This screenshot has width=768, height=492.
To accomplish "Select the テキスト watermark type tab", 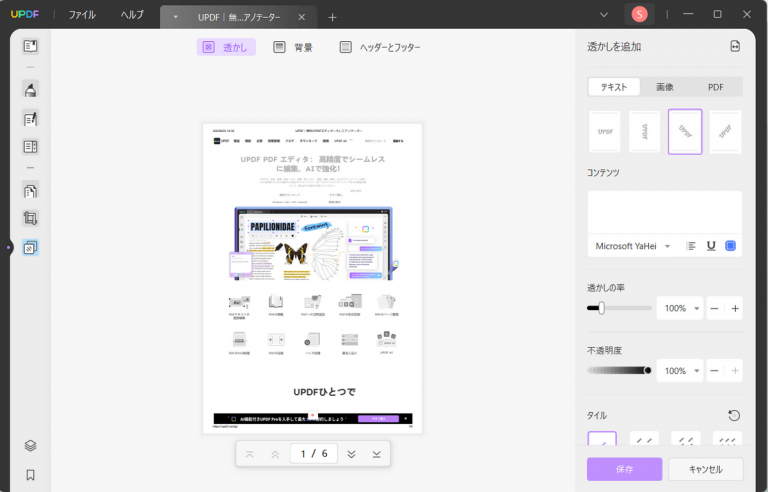I will [614, 87].
